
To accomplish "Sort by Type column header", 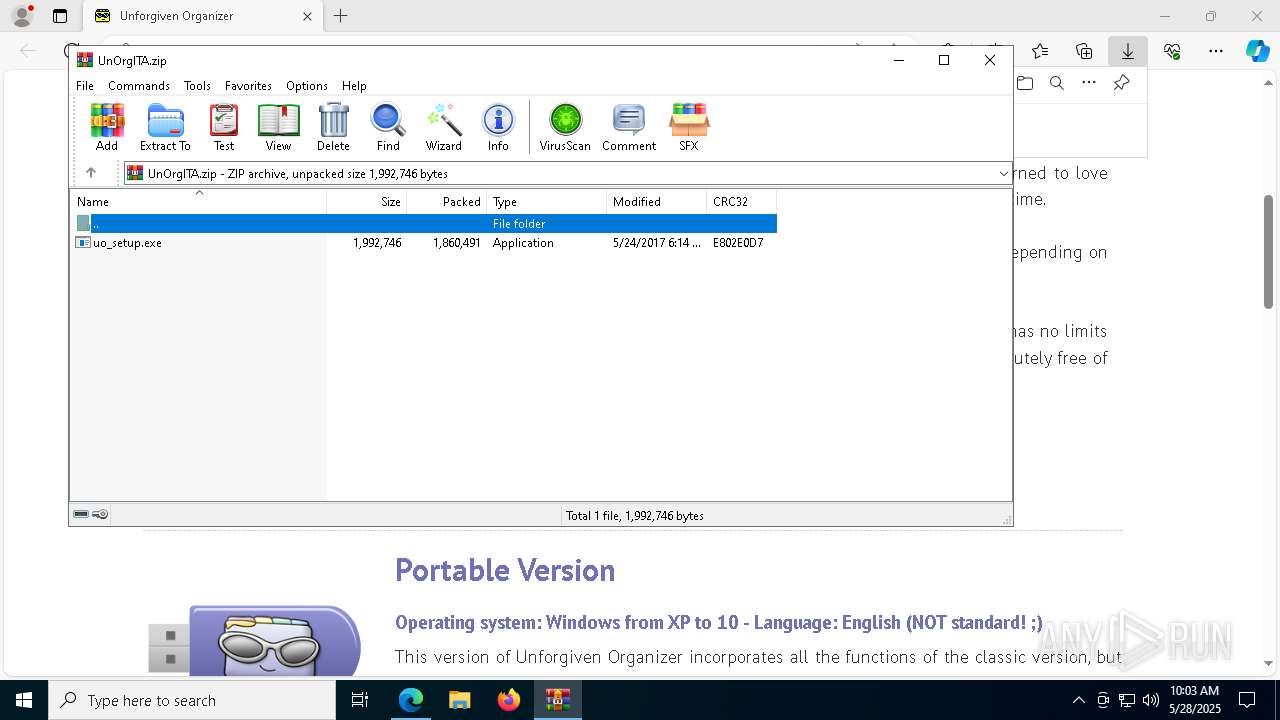I will 547,202.
